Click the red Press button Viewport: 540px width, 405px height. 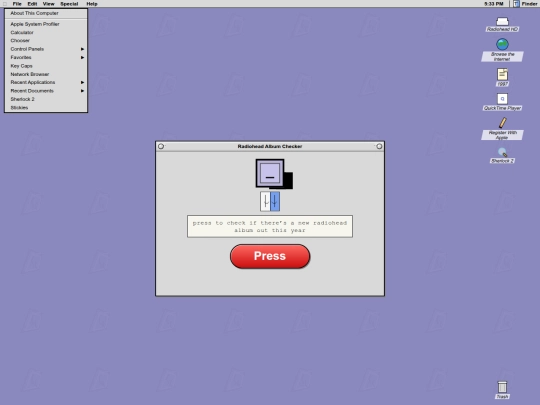[x=270, y=256]
